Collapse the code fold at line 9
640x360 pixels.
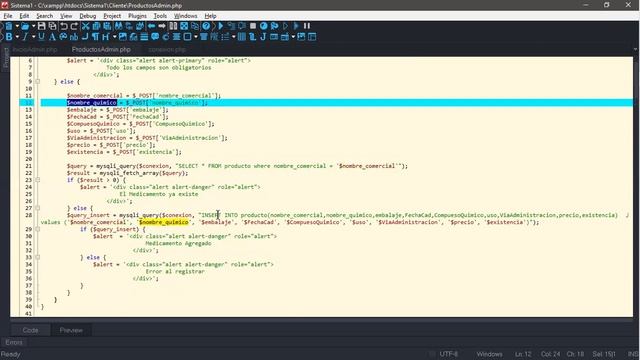click(38, 82)
